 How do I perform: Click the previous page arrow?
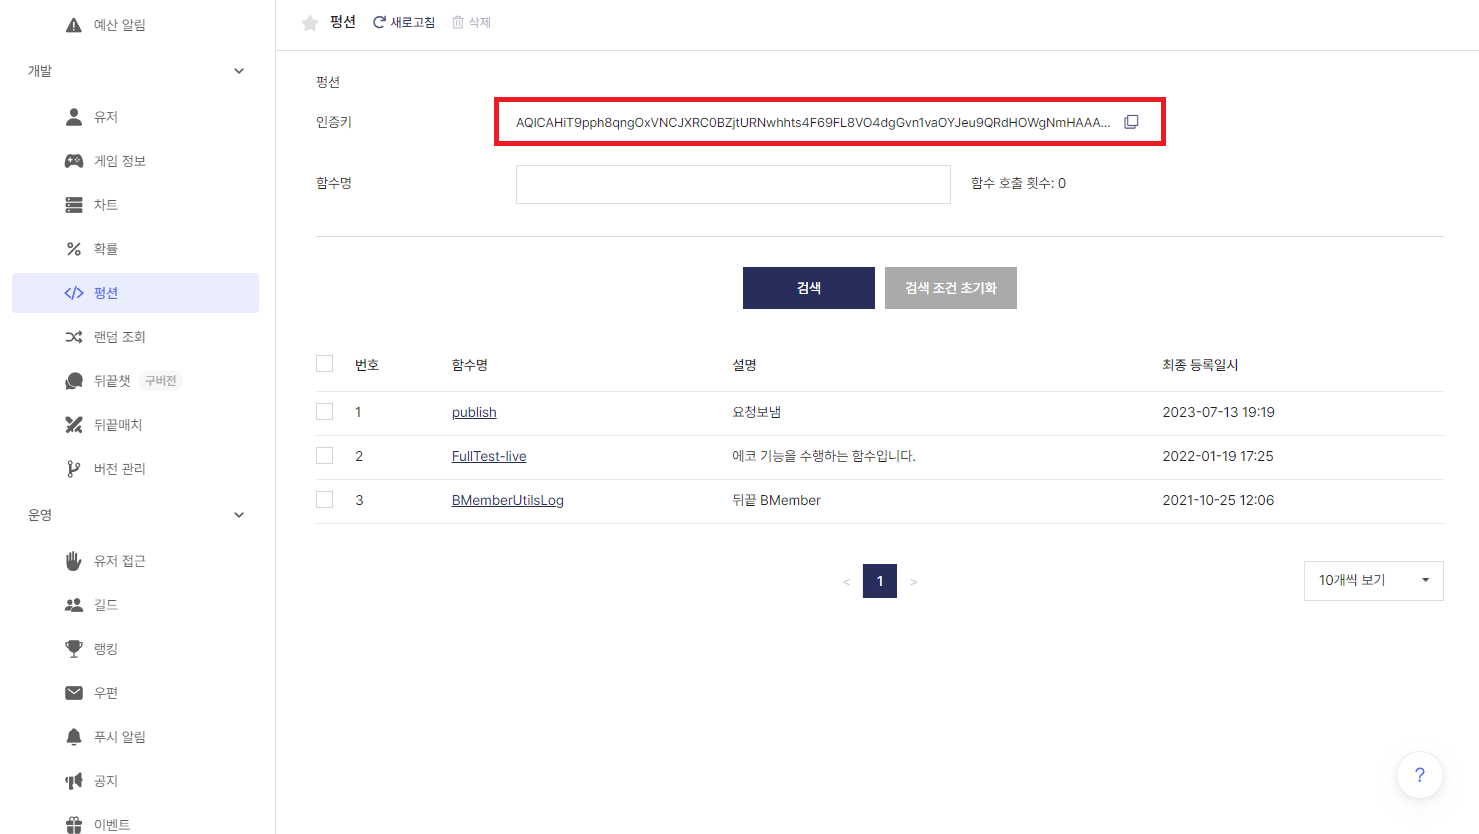point(846,582)
